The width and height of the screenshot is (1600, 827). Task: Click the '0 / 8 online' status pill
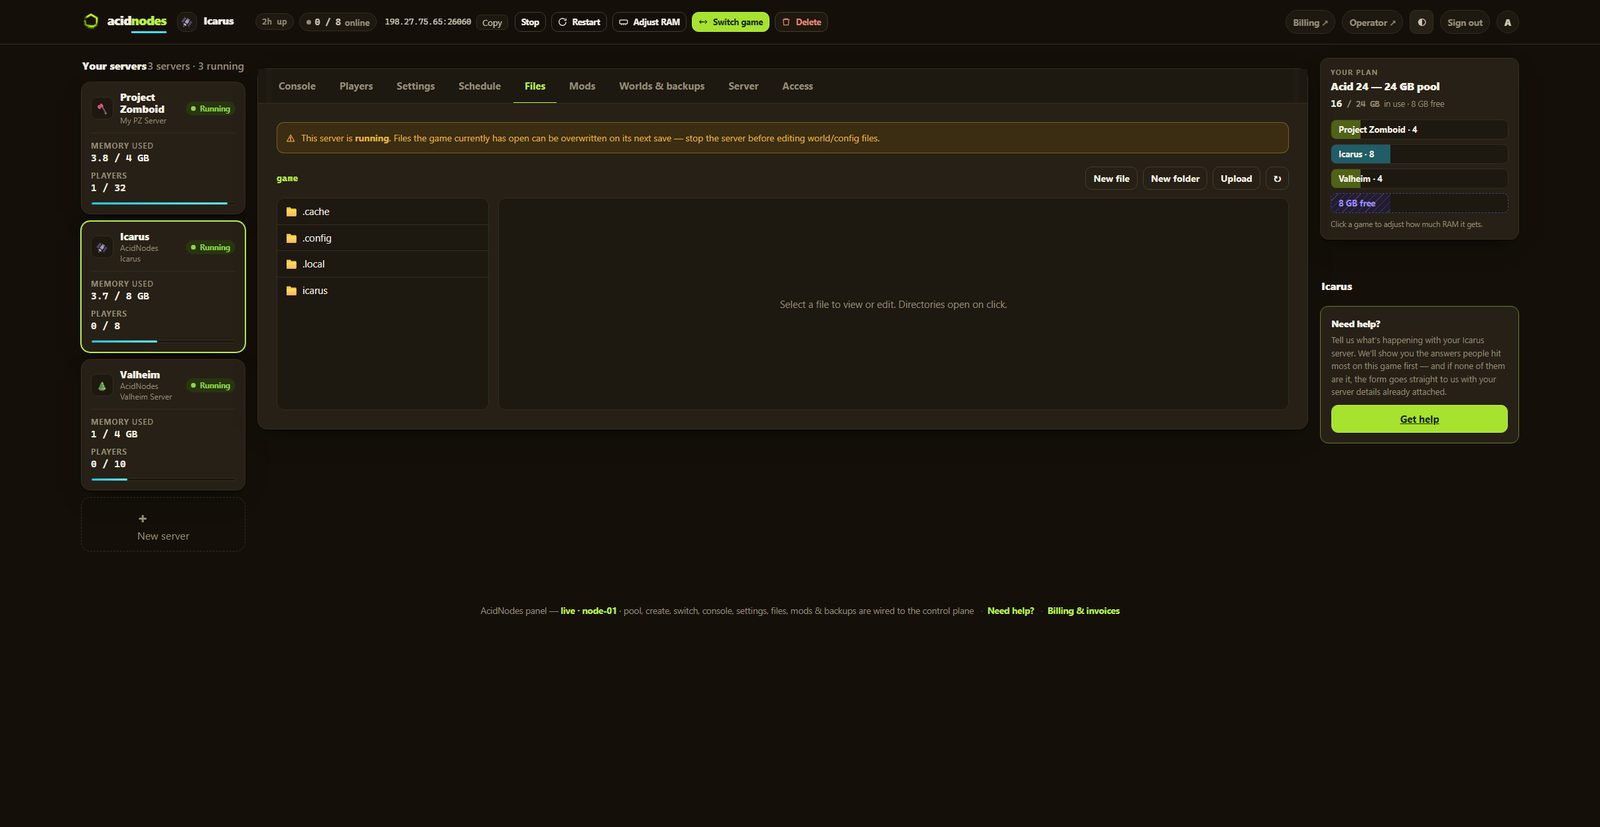click(x=338, y=22)
